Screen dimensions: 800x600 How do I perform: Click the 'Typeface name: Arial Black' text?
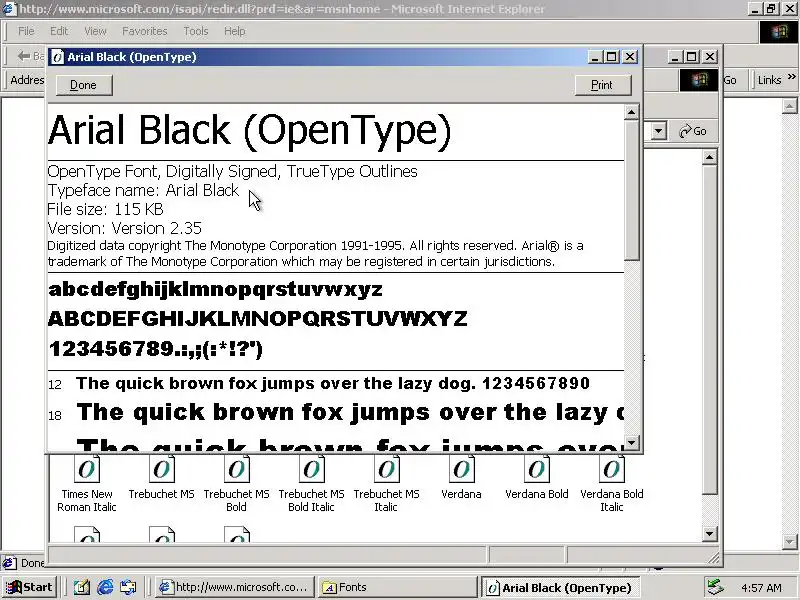tap(143, 190)
